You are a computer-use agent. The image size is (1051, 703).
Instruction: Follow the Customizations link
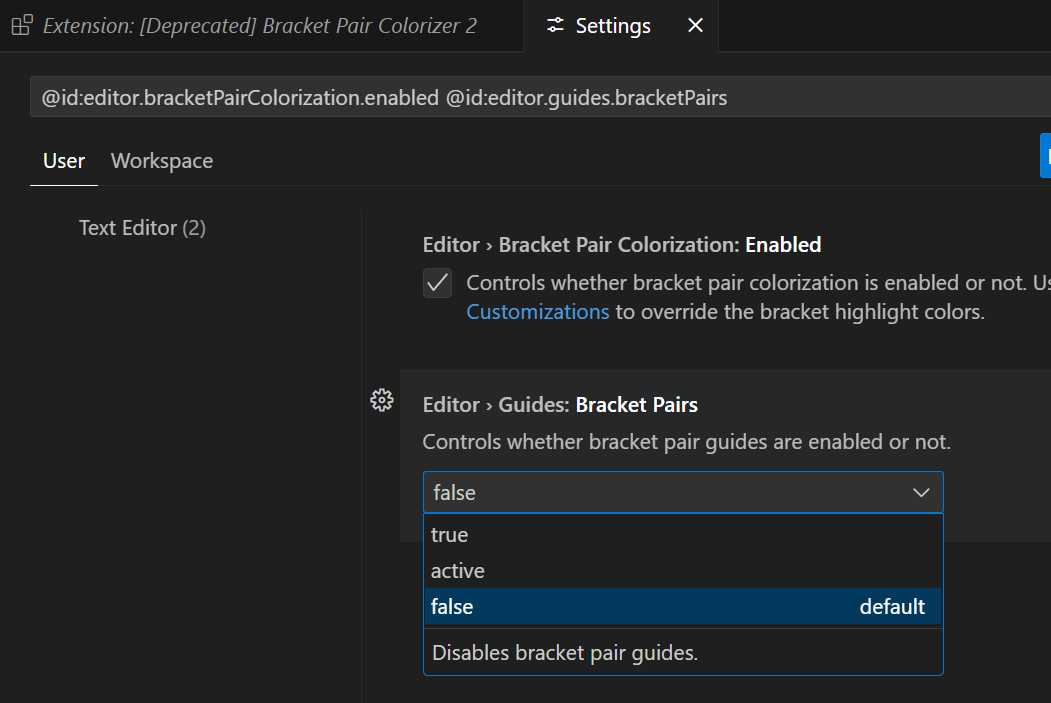(x=538, y=312)
